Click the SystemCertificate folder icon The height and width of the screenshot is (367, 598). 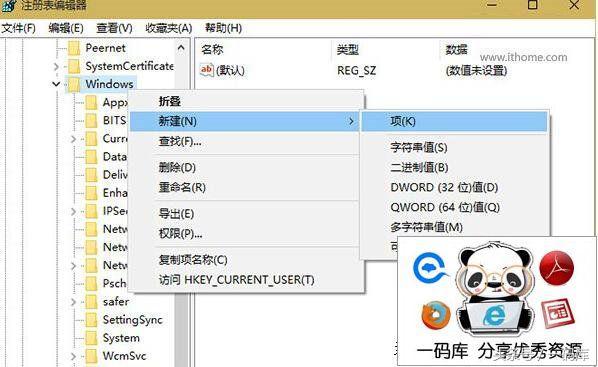point(74,66)
